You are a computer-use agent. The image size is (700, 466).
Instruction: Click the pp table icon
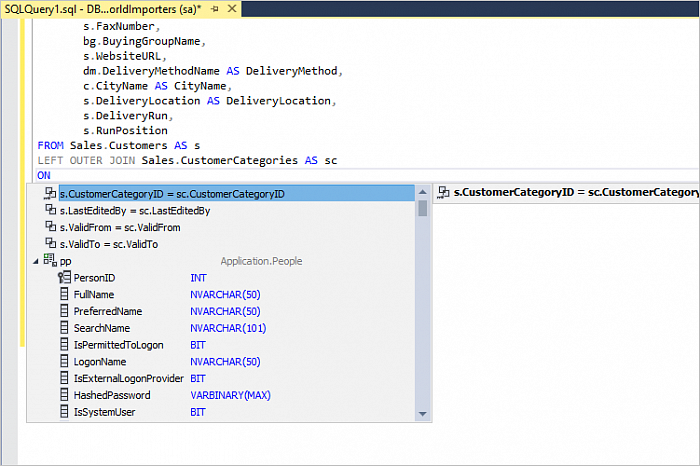pos(50,261)
